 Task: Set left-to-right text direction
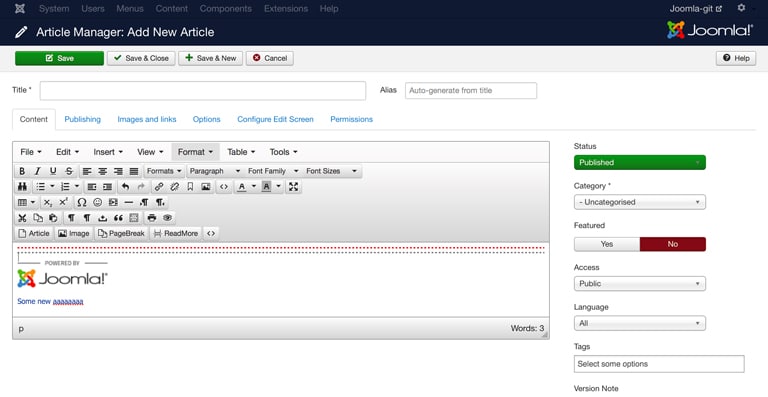tap(144, 203)
